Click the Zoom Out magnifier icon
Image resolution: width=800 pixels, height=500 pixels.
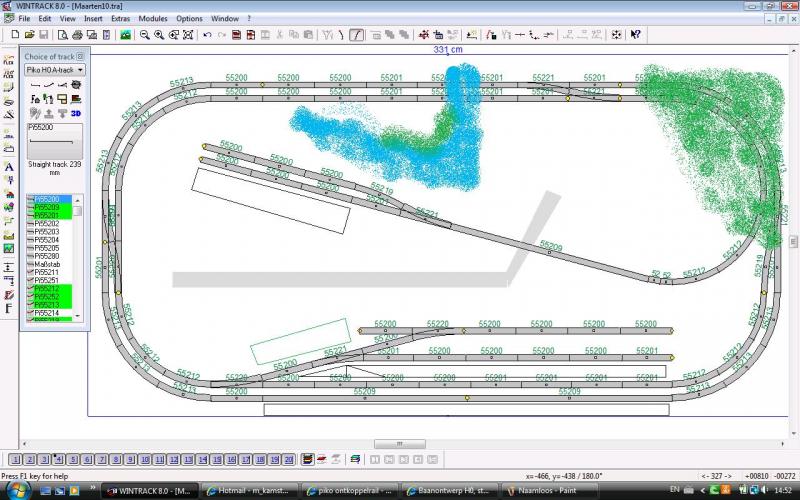pyautogui.click(x=145, y=35)
